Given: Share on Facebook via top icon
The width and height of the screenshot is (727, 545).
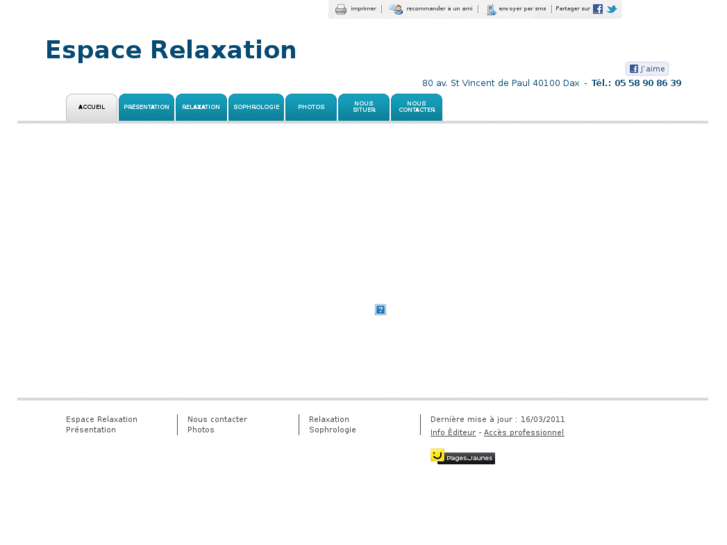Looking at the screenshot, I should coord(598,9).
